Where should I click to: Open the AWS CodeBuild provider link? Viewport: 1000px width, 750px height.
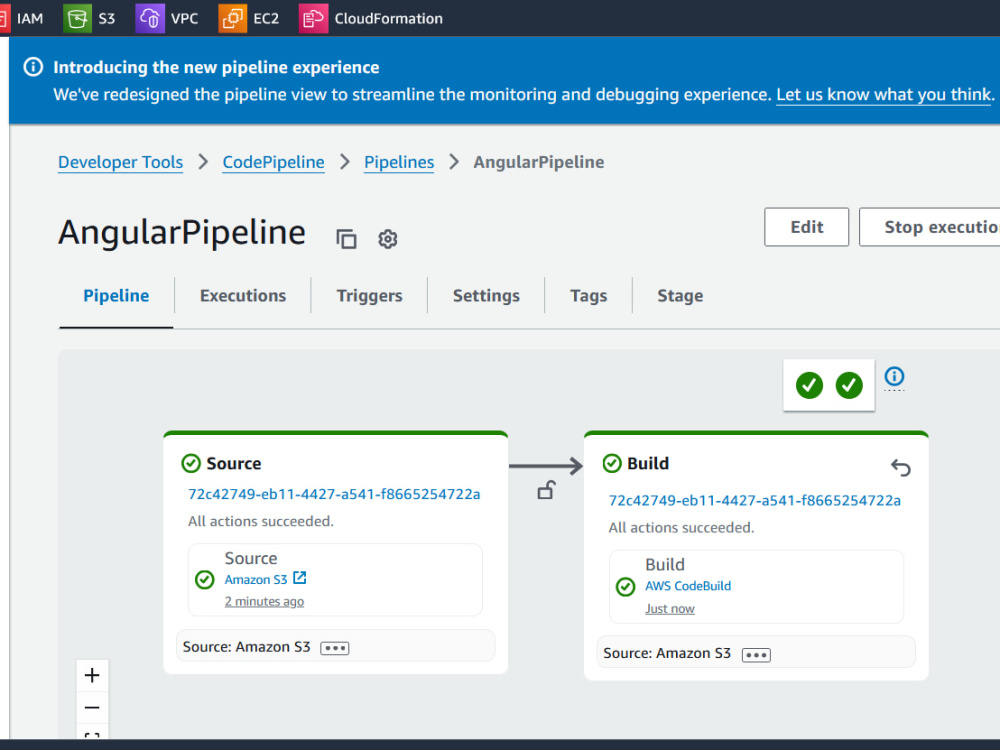pos(688,586)
